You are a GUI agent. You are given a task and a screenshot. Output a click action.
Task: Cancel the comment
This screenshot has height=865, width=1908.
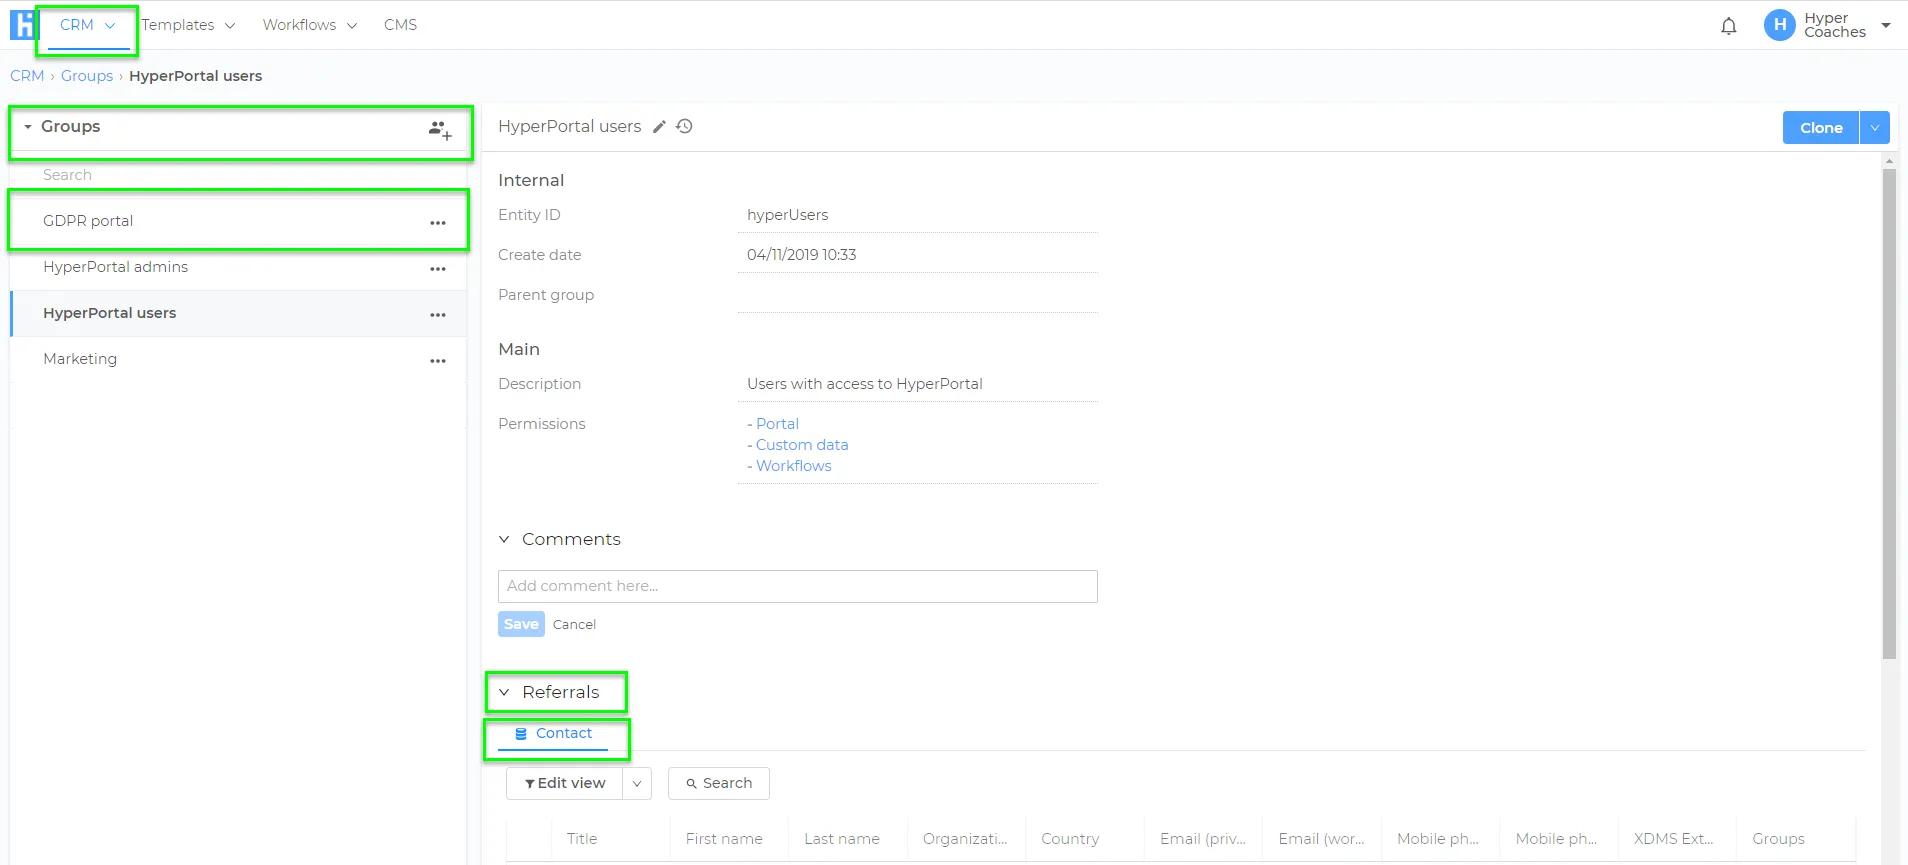point(574,624)
